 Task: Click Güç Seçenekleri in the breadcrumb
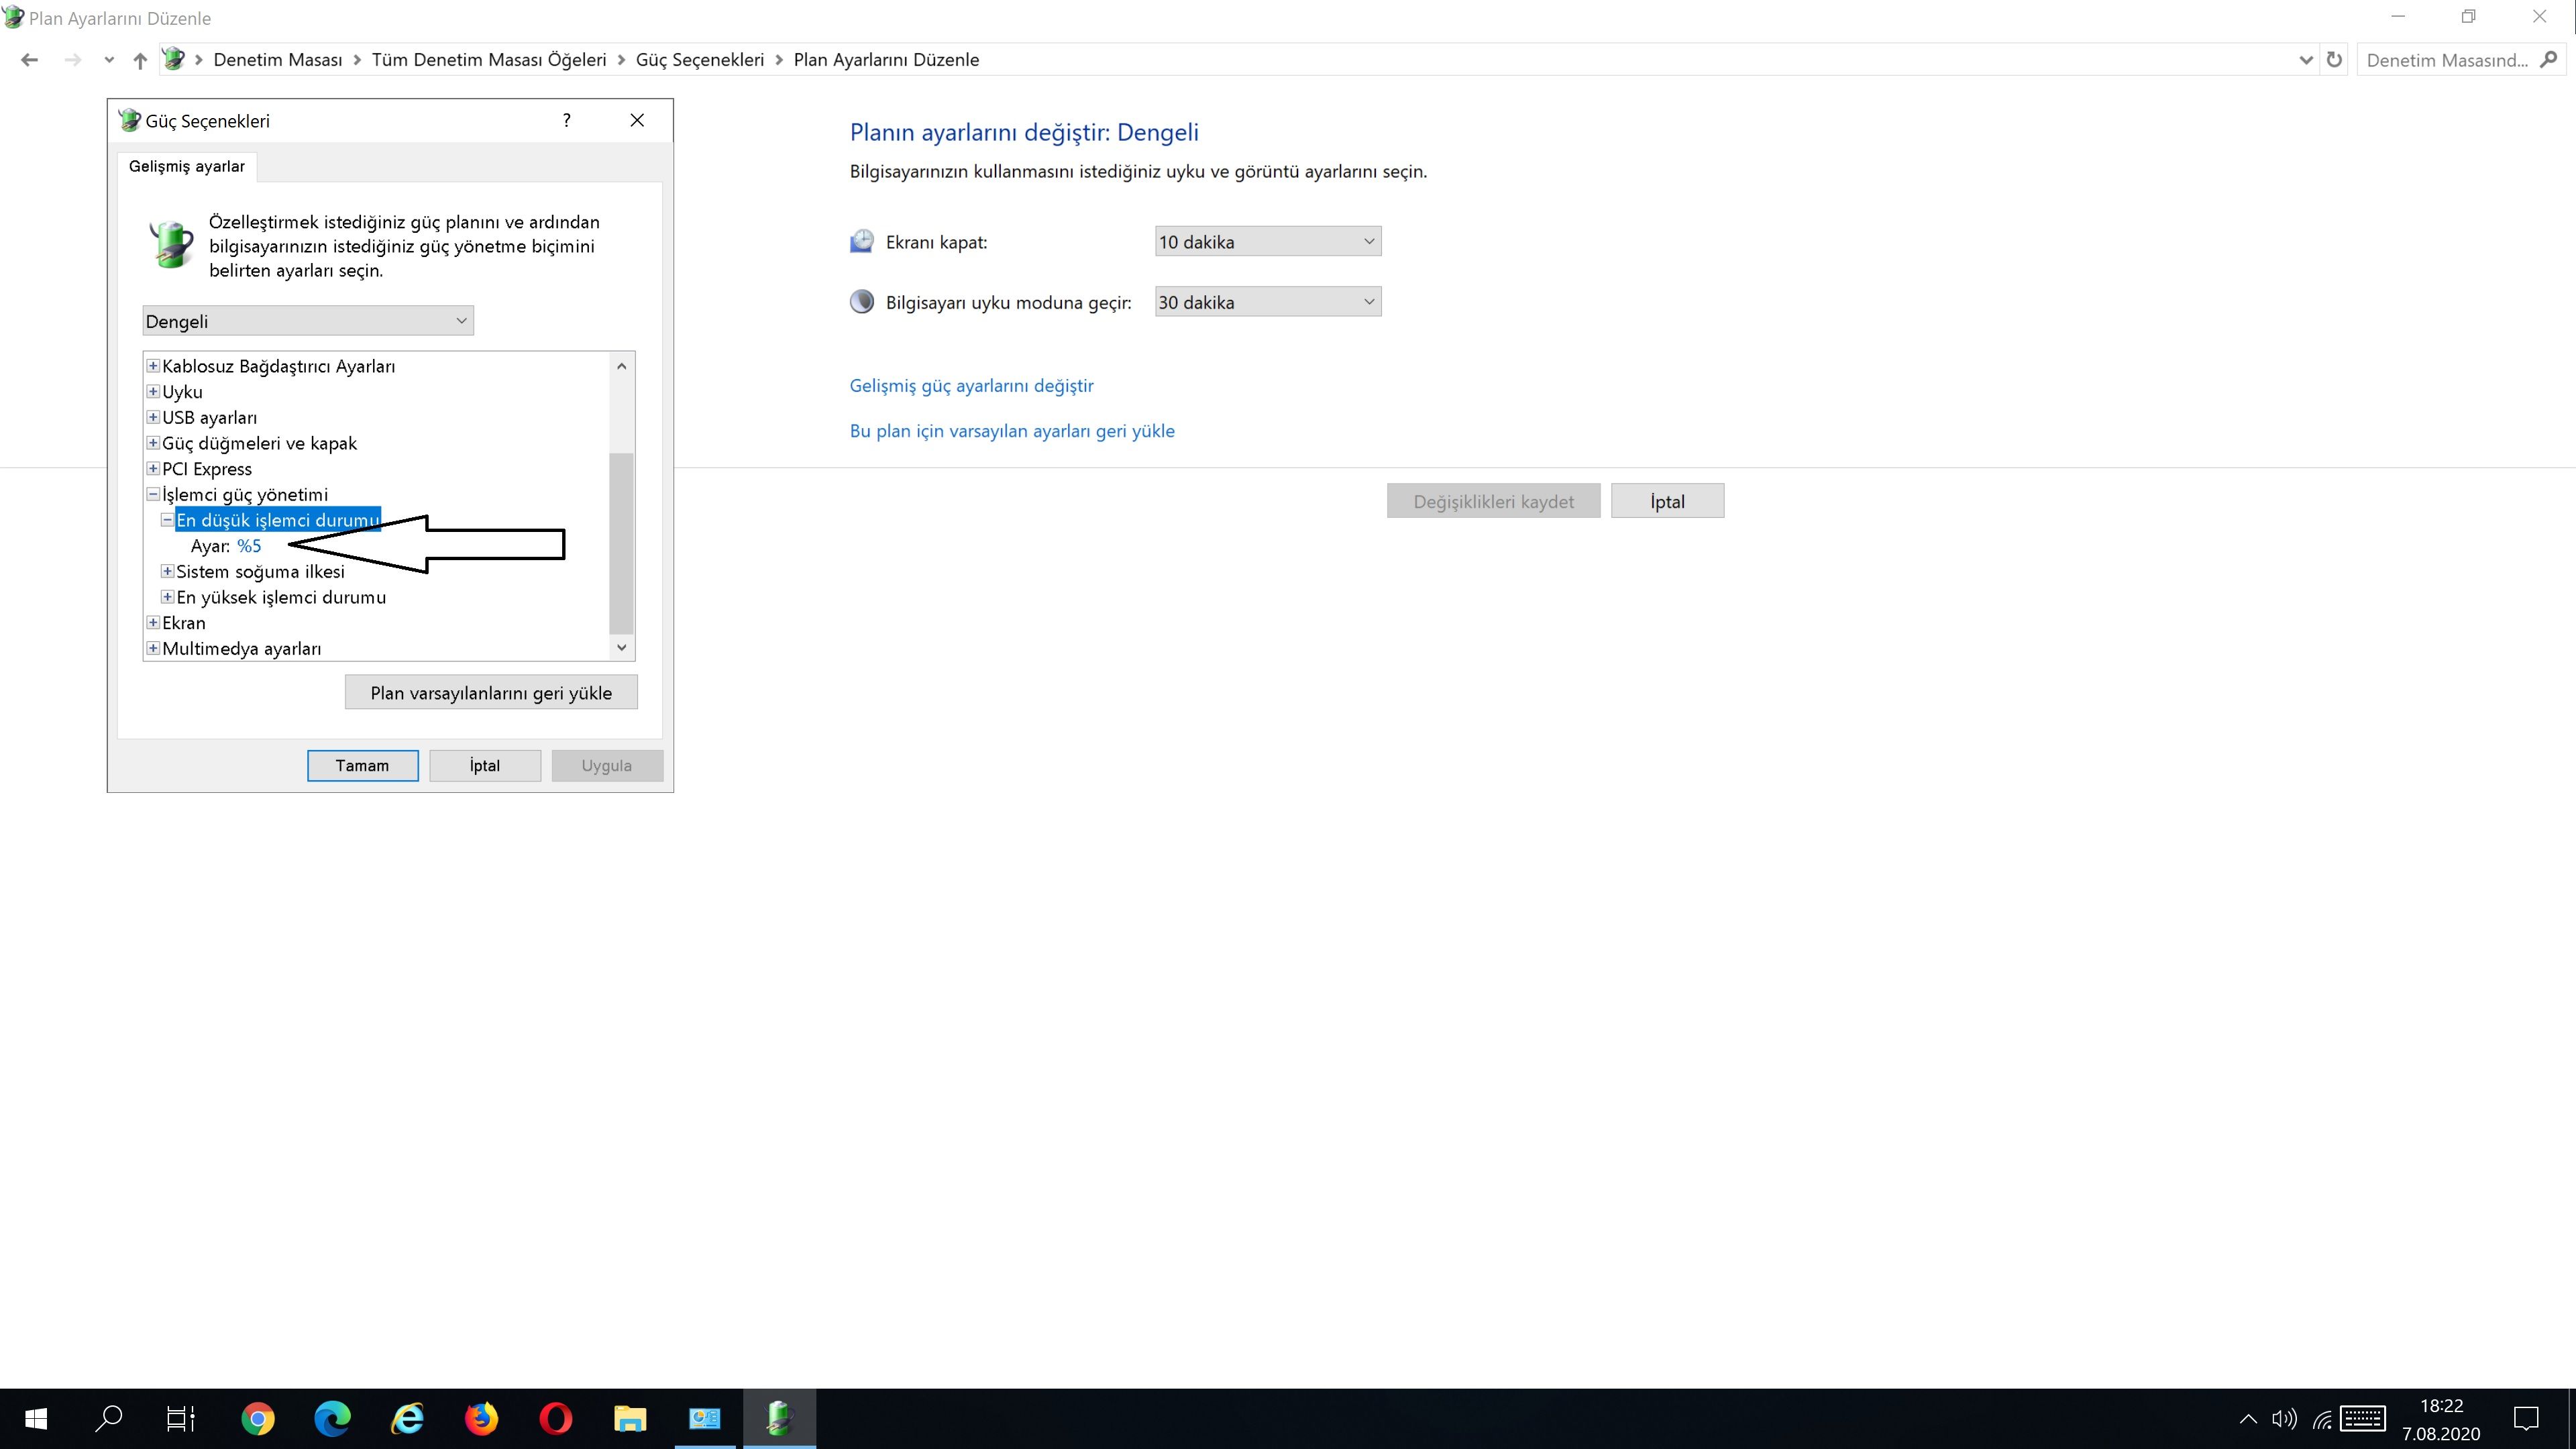pos(699,60)
